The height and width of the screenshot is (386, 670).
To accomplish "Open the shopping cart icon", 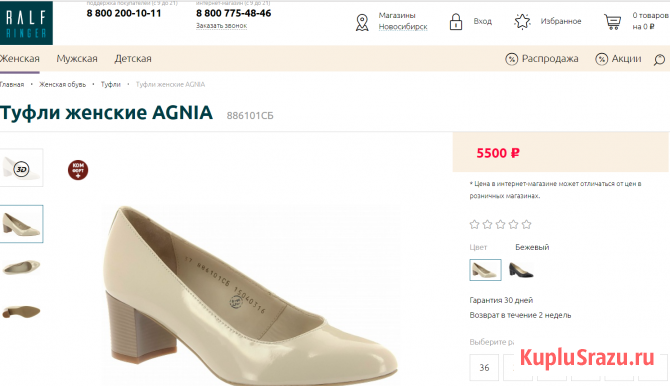I will [x=612, y=21].
